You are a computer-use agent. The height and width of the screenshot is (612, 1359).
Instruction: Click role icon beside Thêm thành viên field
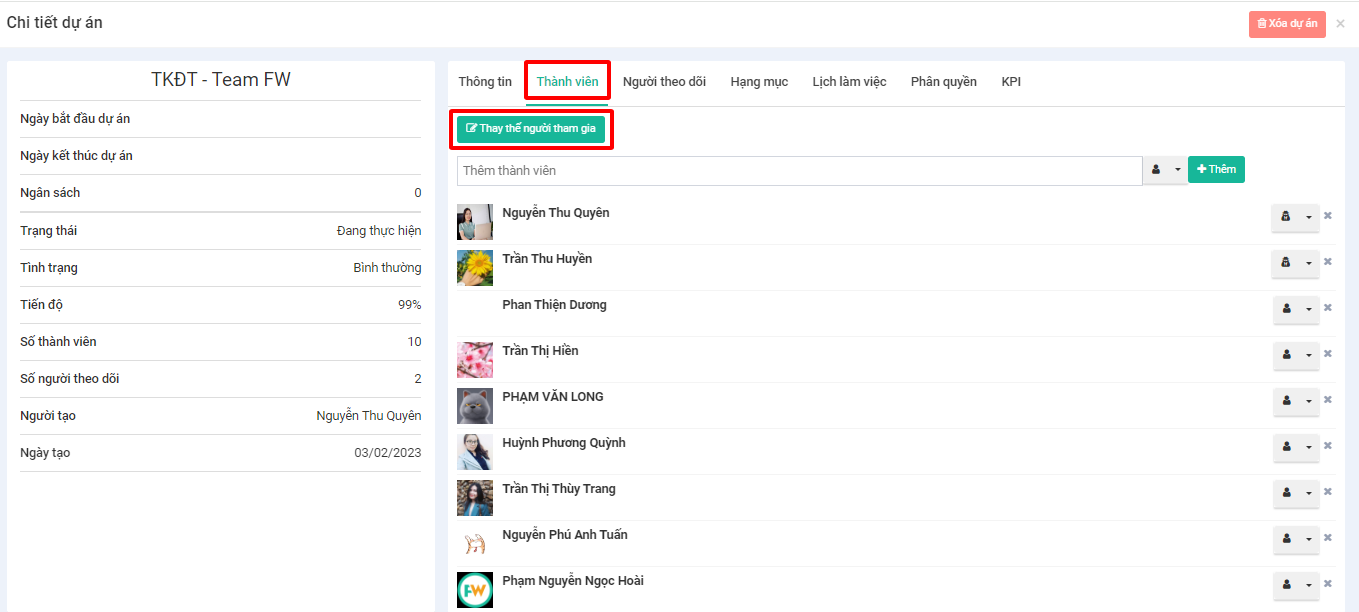(1156, 170)
